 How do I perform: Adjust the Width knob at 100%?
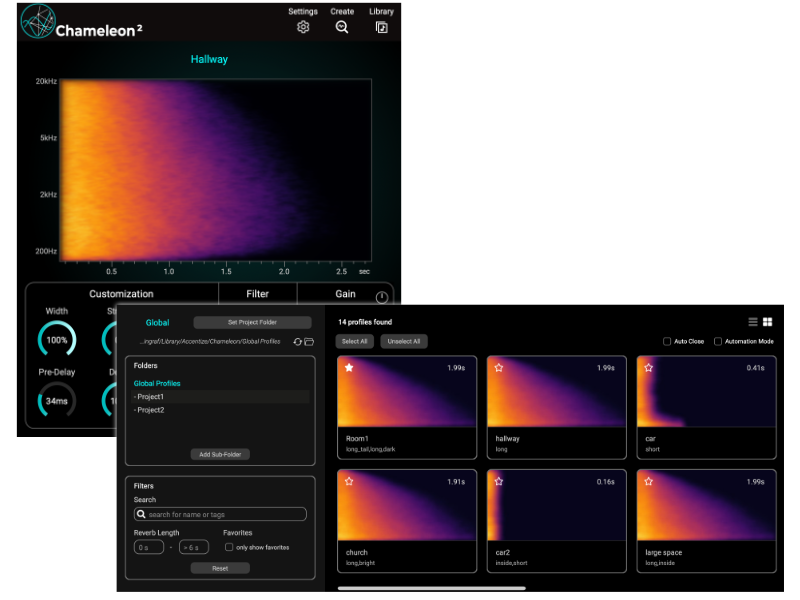(57, 340)
